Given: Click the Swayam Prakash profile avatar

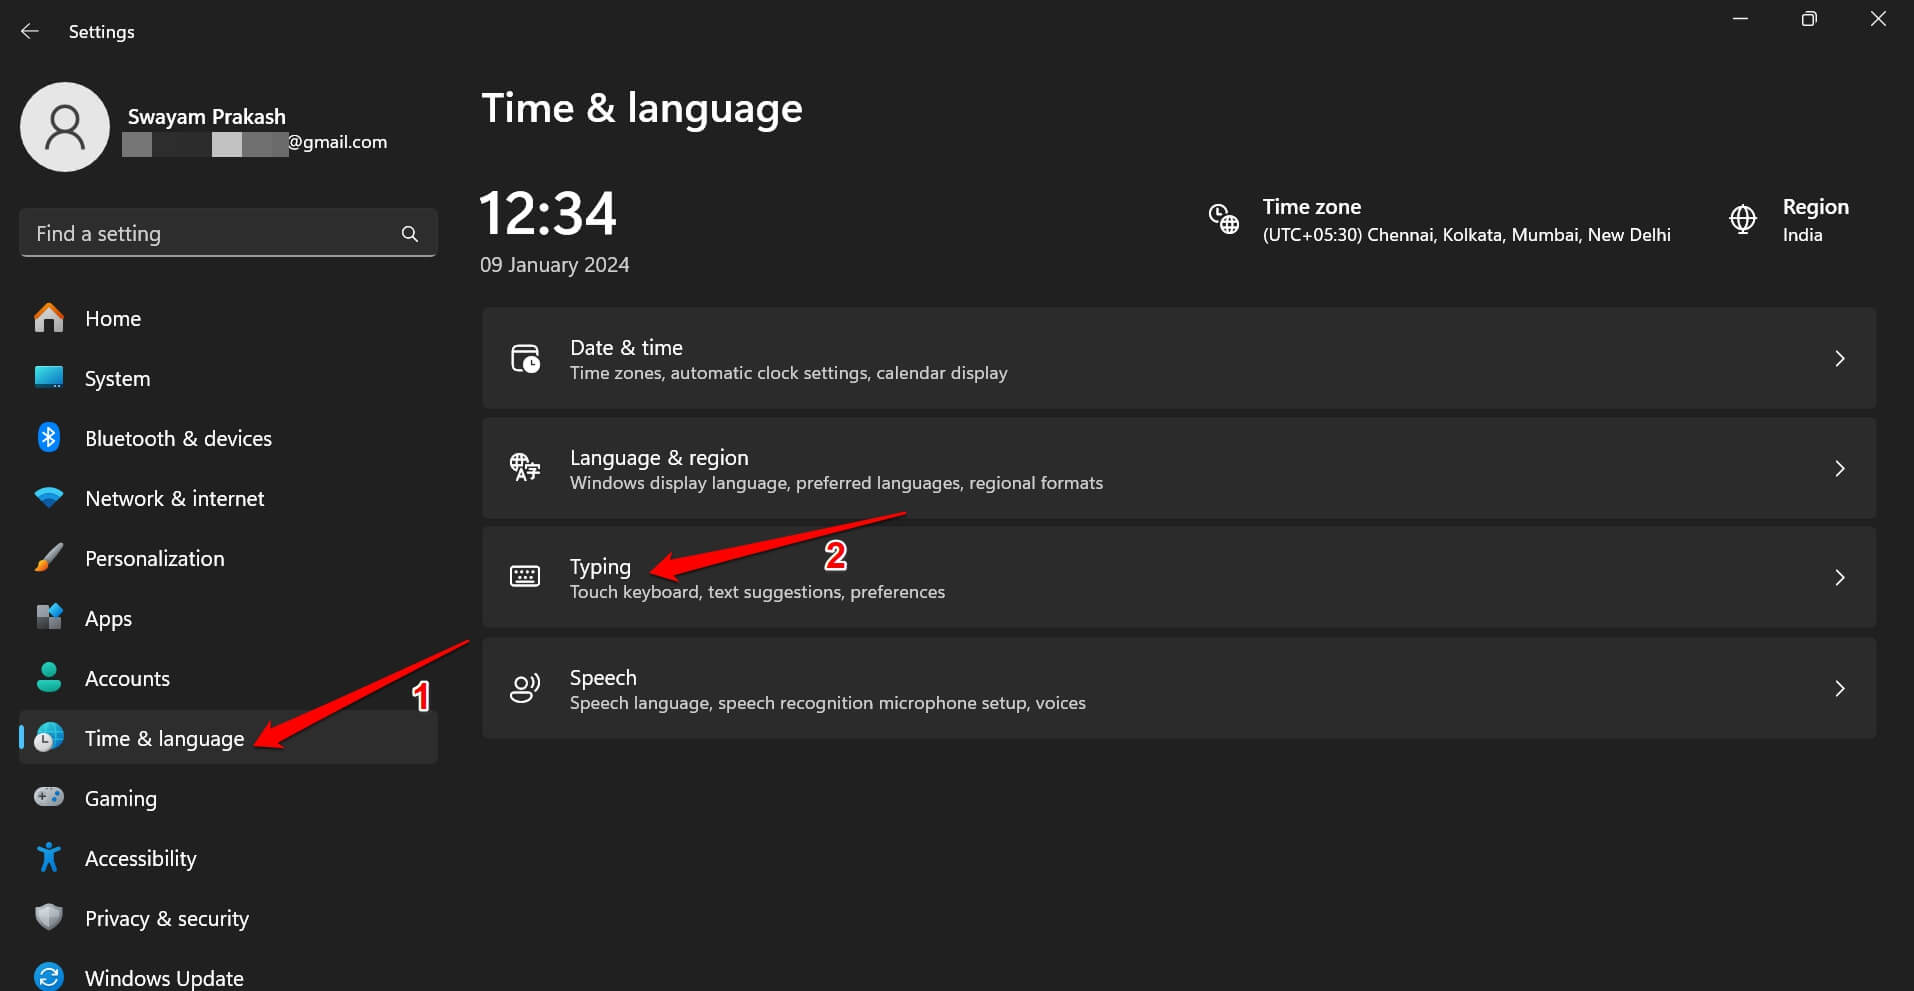Looking at the screenshot, I should tap(64, 127).
